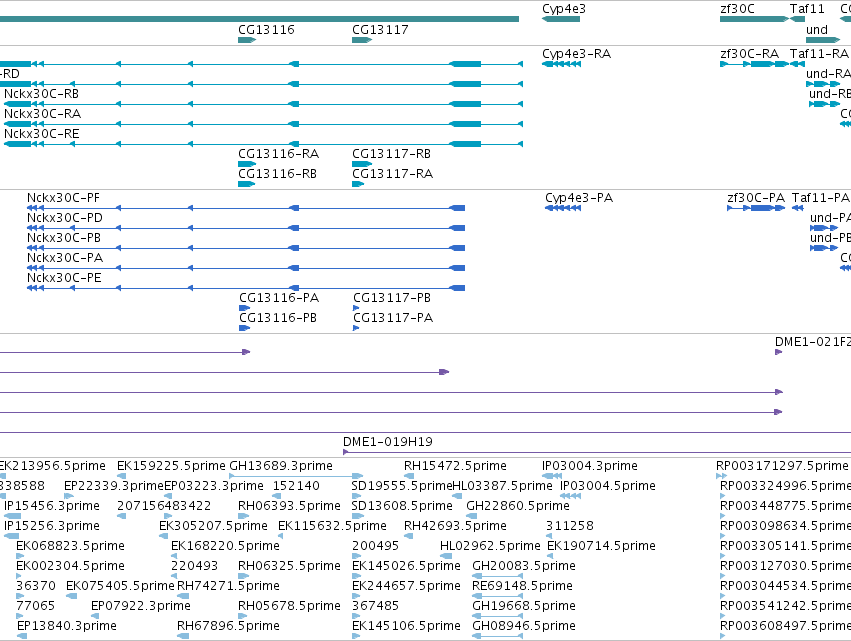
Task: Open the EP07922.3prime EST label
Action: click(x=141, y=606)
